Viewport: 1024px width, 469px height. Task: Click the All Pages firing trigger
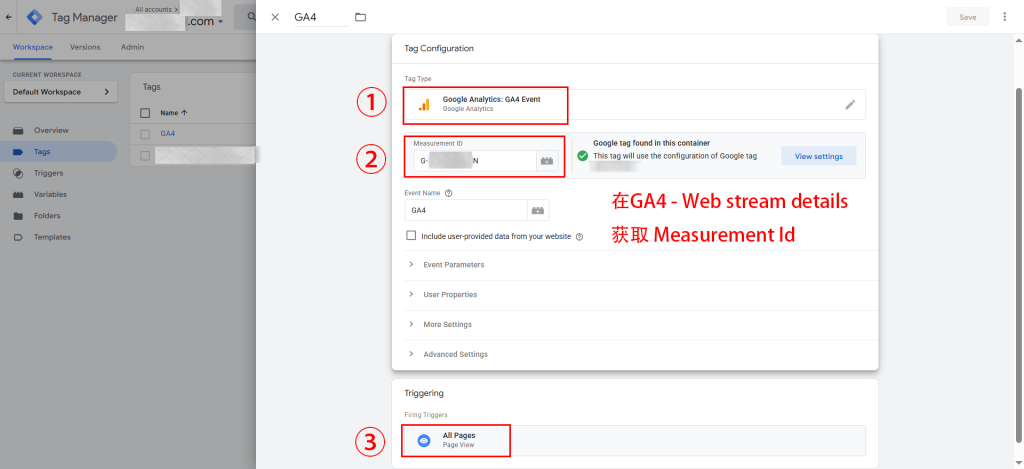coord(635,440)
